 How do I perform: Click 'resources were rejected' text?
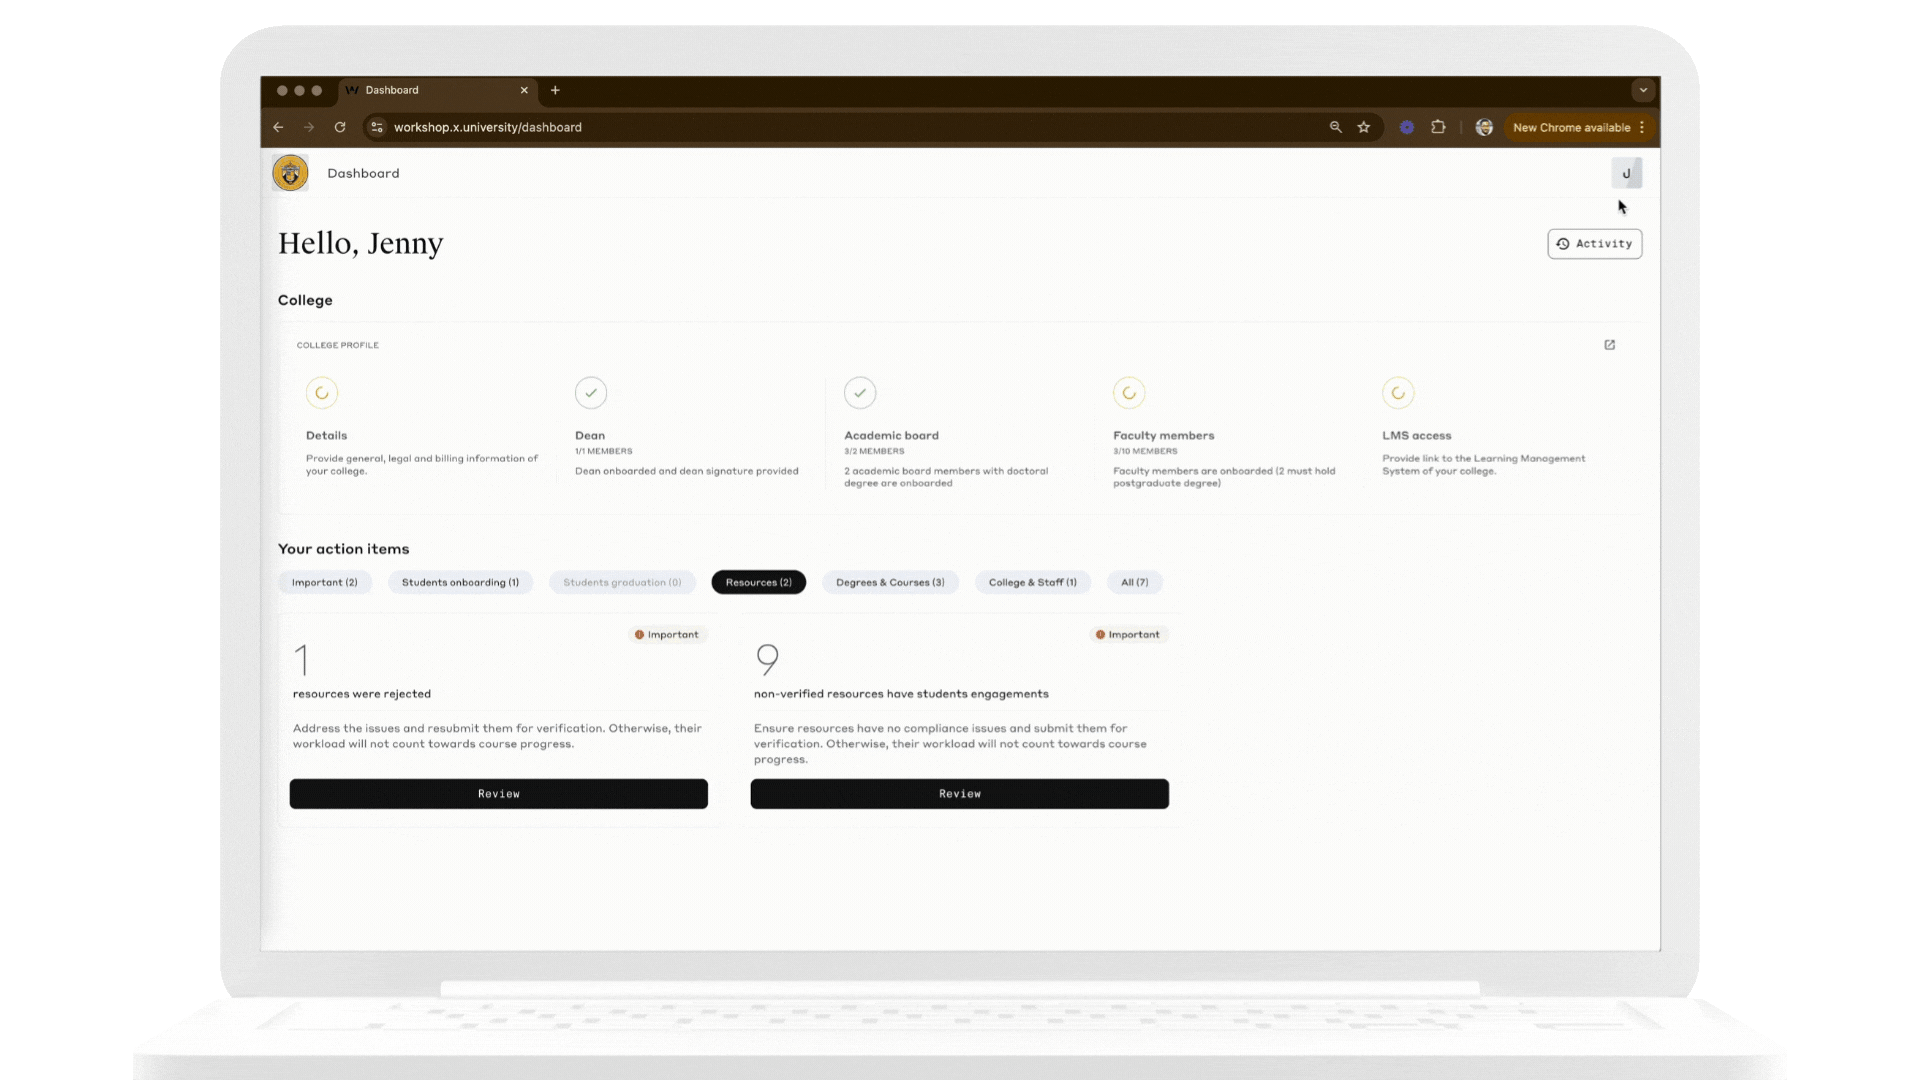point(362,694)
